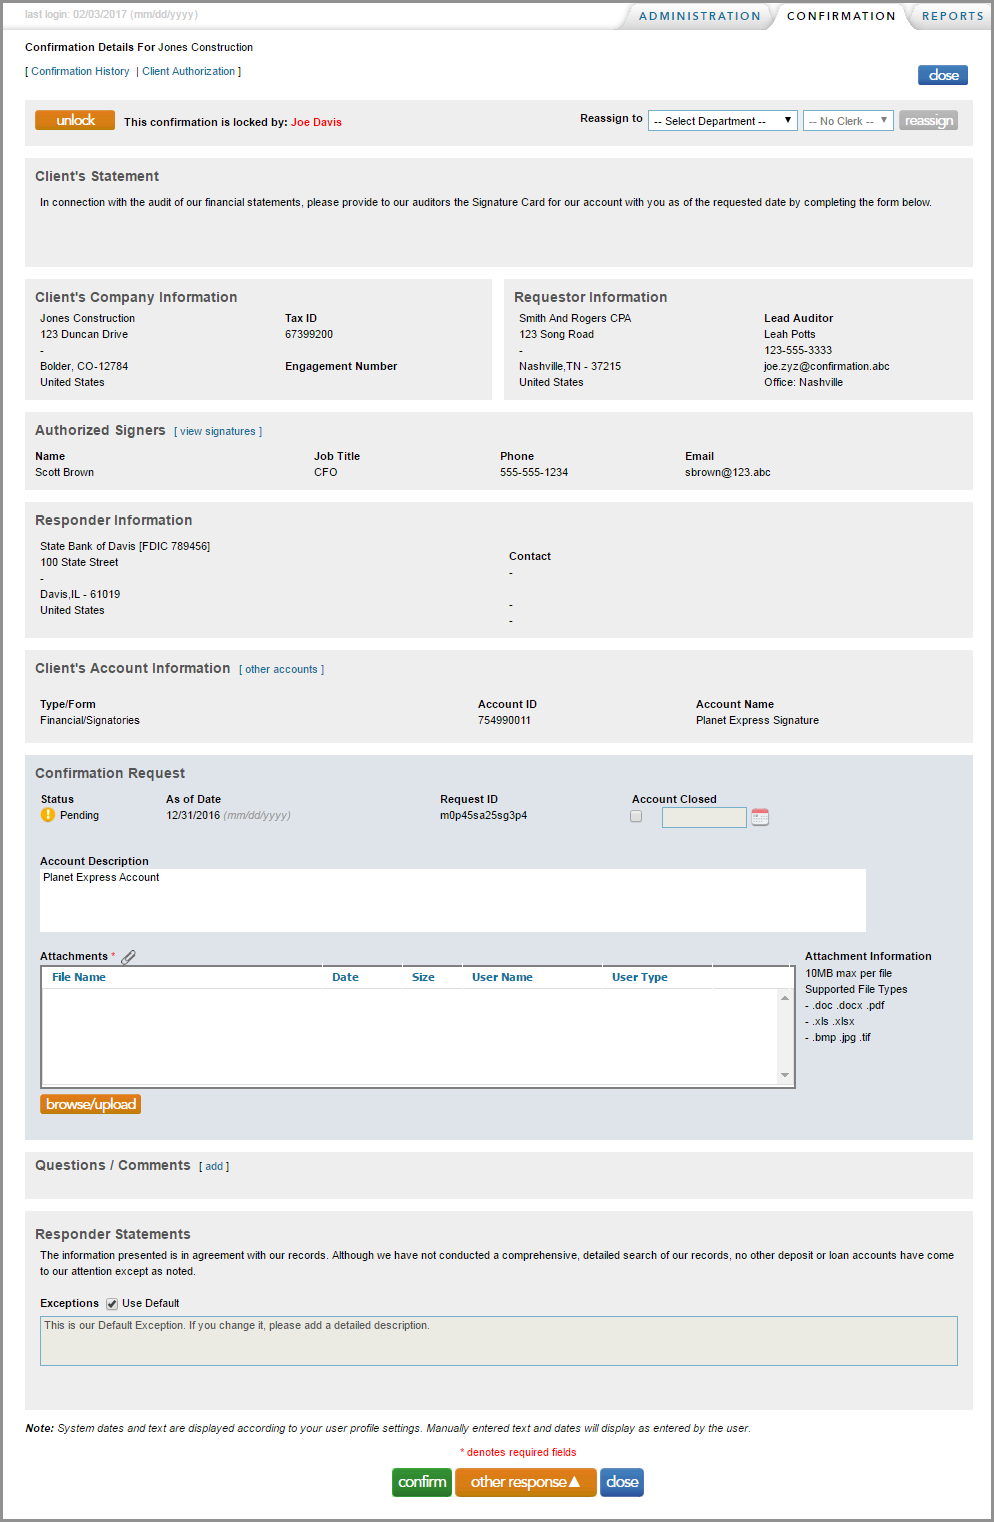The width and height of the screenshot is (994, 1522).
Task: Switch to the REPORTS tab
Action: (x=951, y=16)
